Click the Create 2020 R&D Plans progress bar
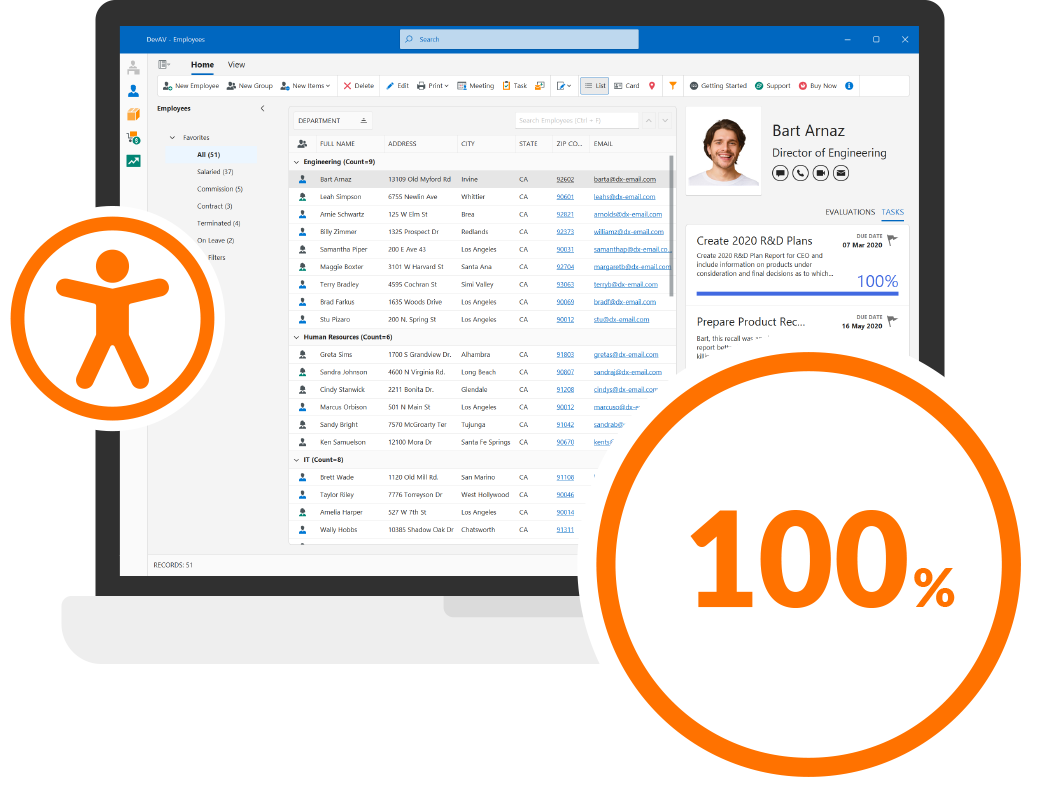 pos(797,293)
